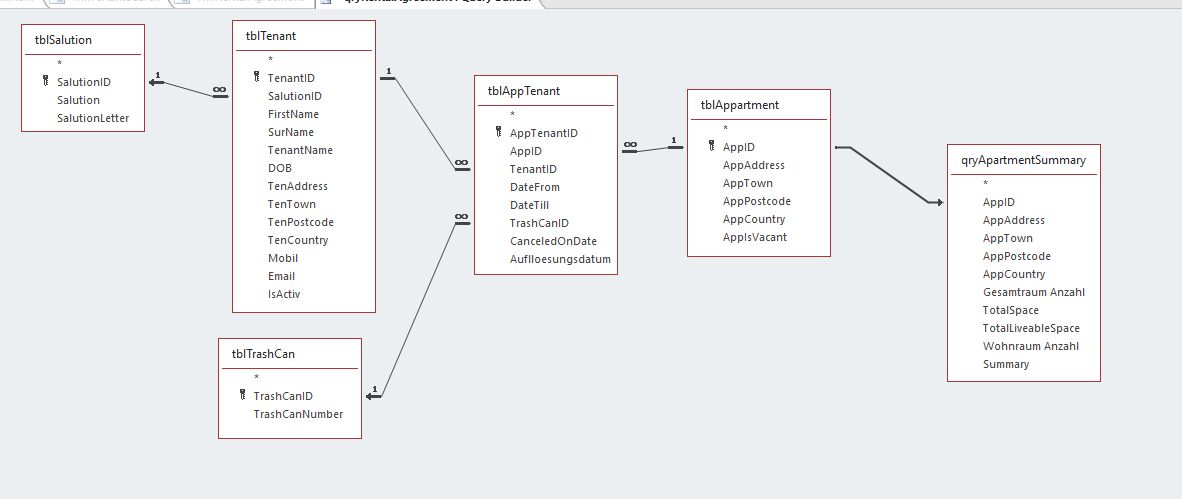
Task: Click the primary key icon of AppID in tblAppartment
Action: 712,146
